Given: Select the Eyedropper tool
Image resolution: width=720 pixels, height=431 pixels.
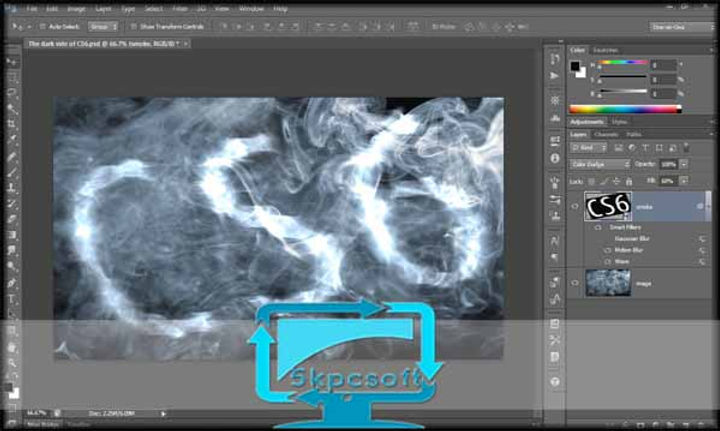Looking at the screenshot, I should point(11,140).
